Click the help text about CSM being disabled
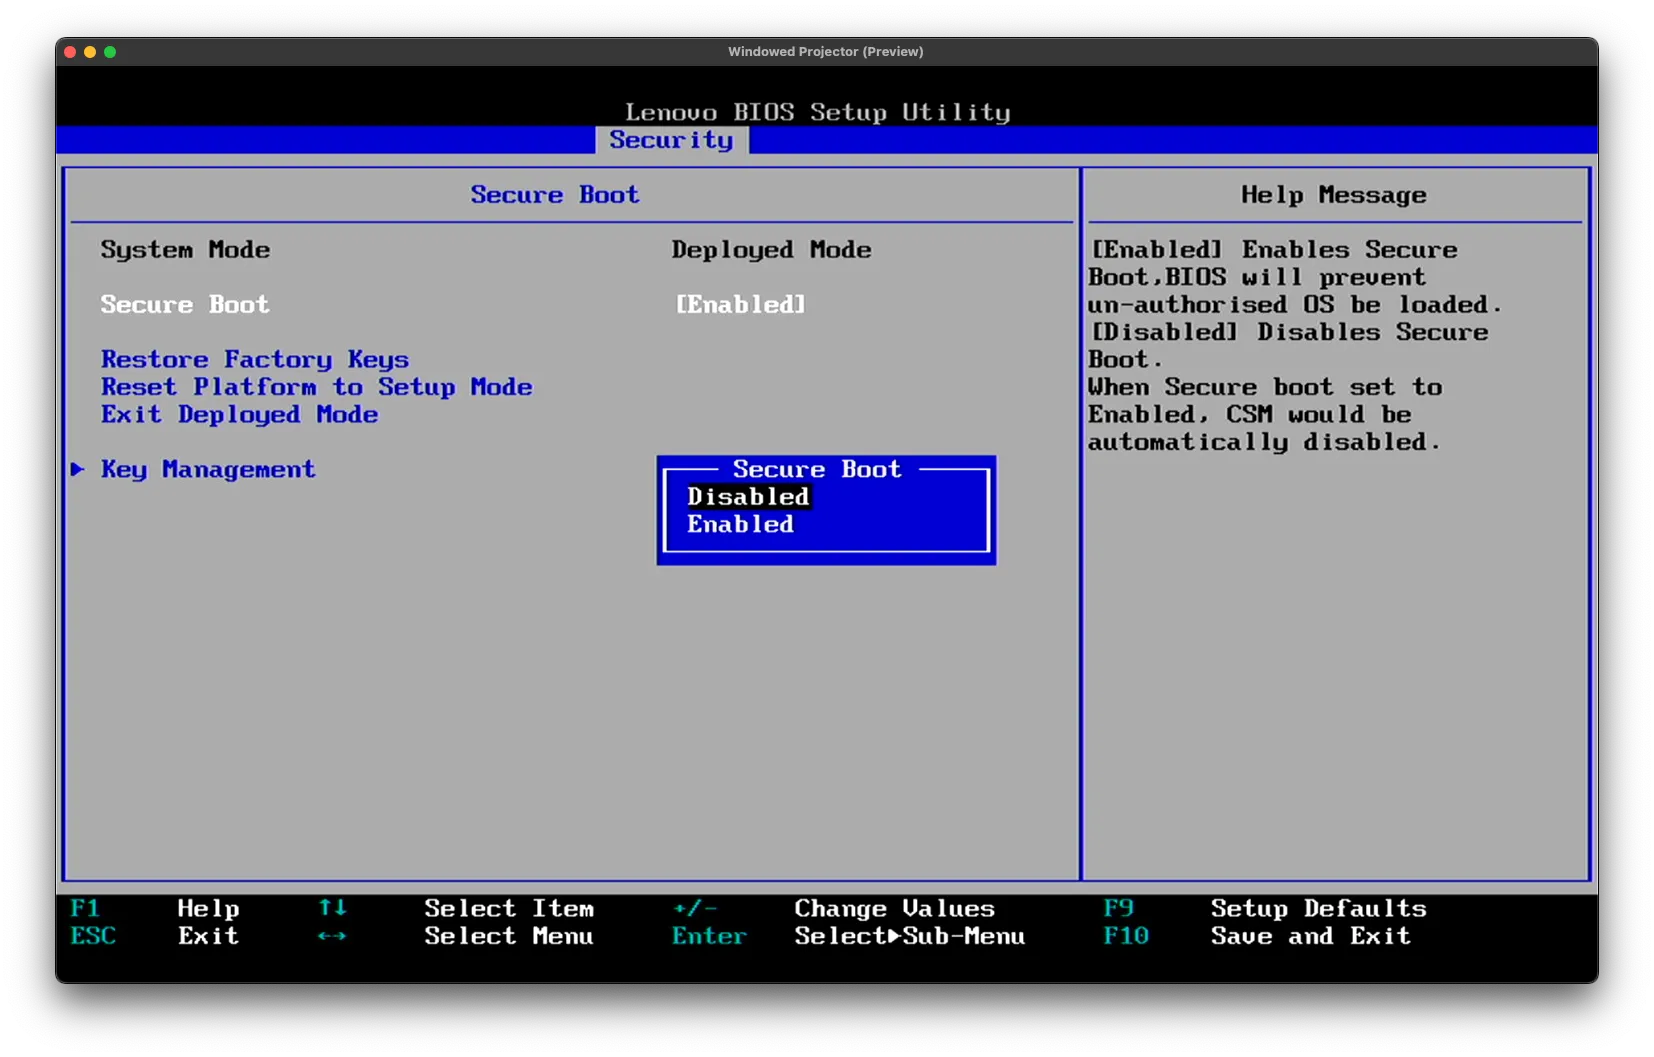This screenshot has width=1654, height=1057. tap(1265, 414)
